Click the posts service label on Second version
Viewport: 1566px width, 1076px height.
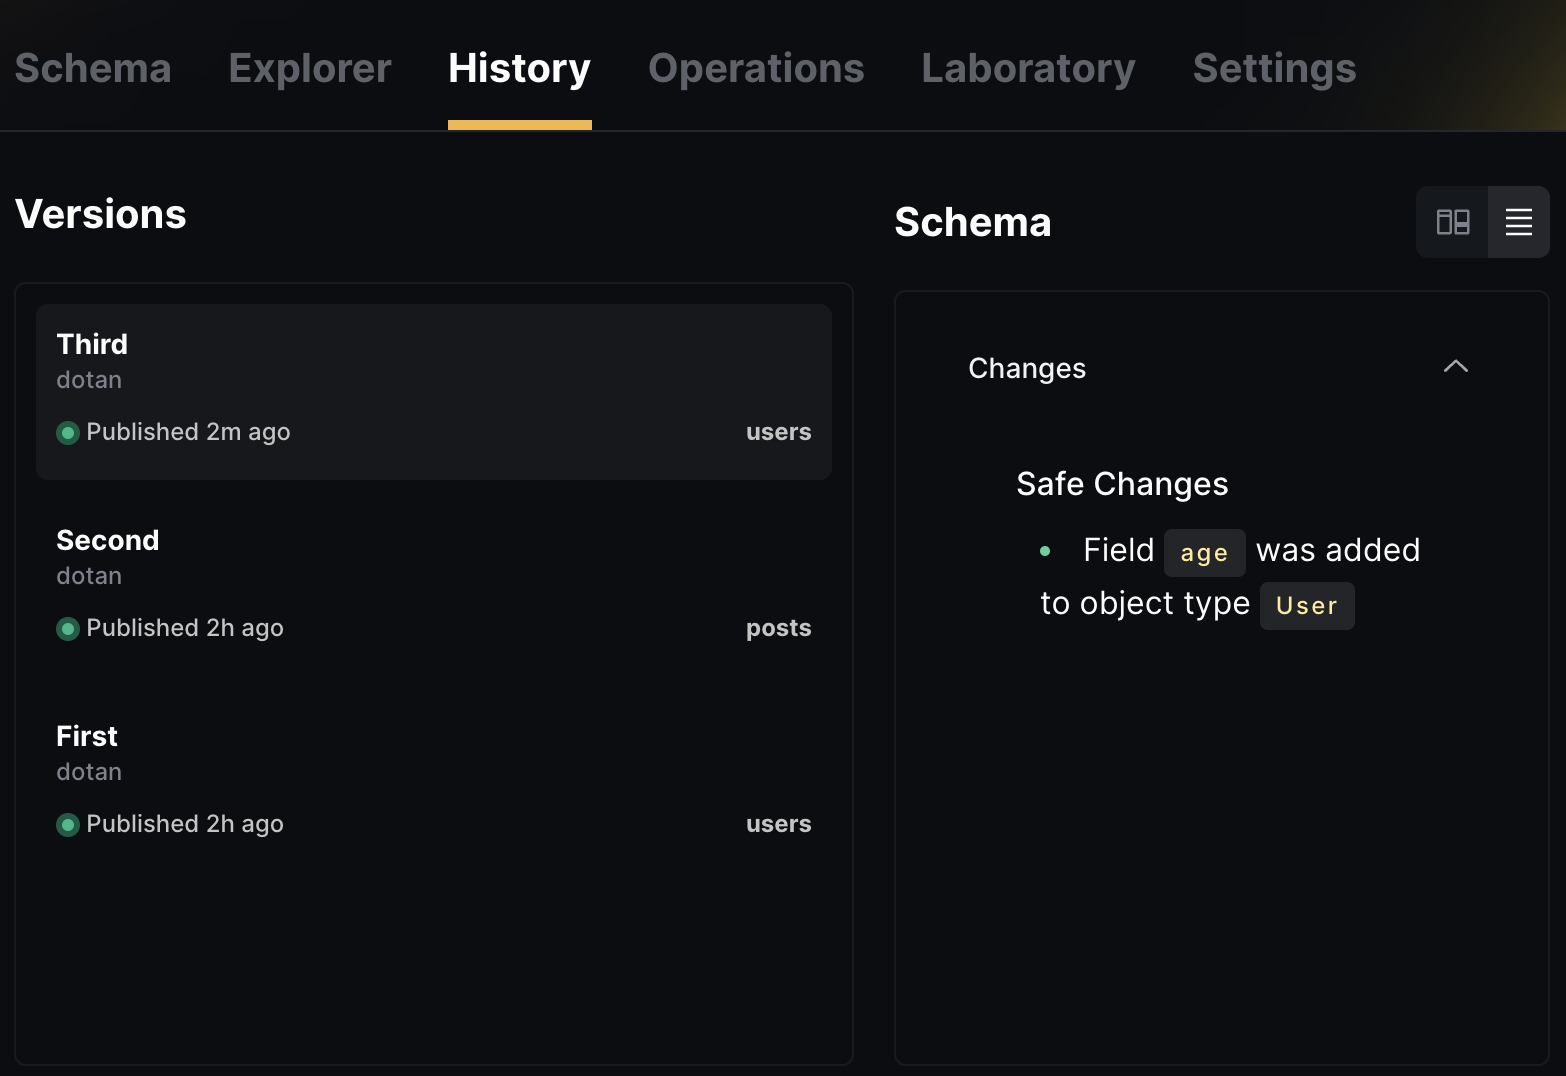pos(779,627)
